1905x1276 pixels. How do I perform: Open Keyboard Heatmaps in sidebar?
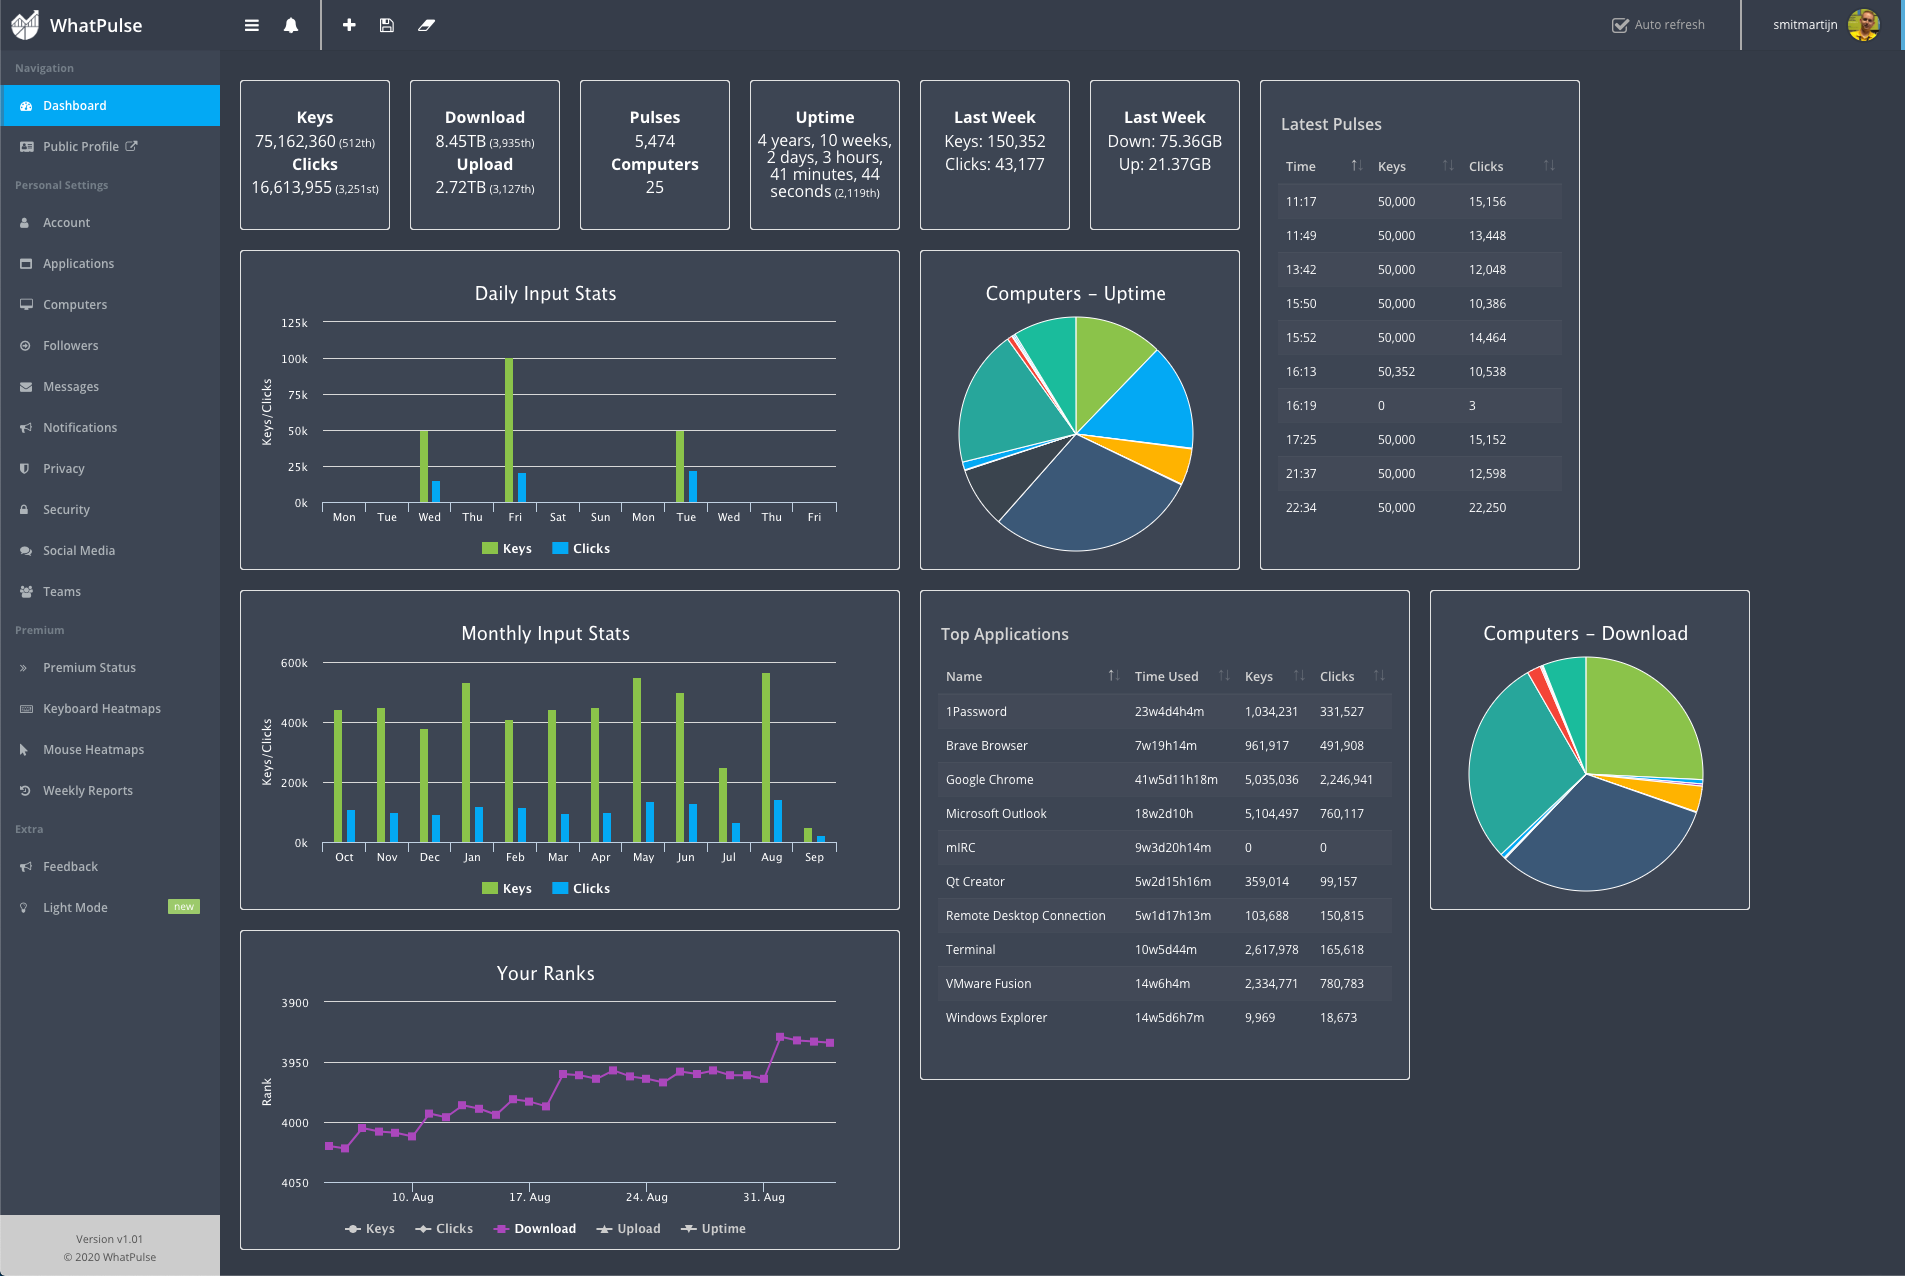[x=101, y=708]
